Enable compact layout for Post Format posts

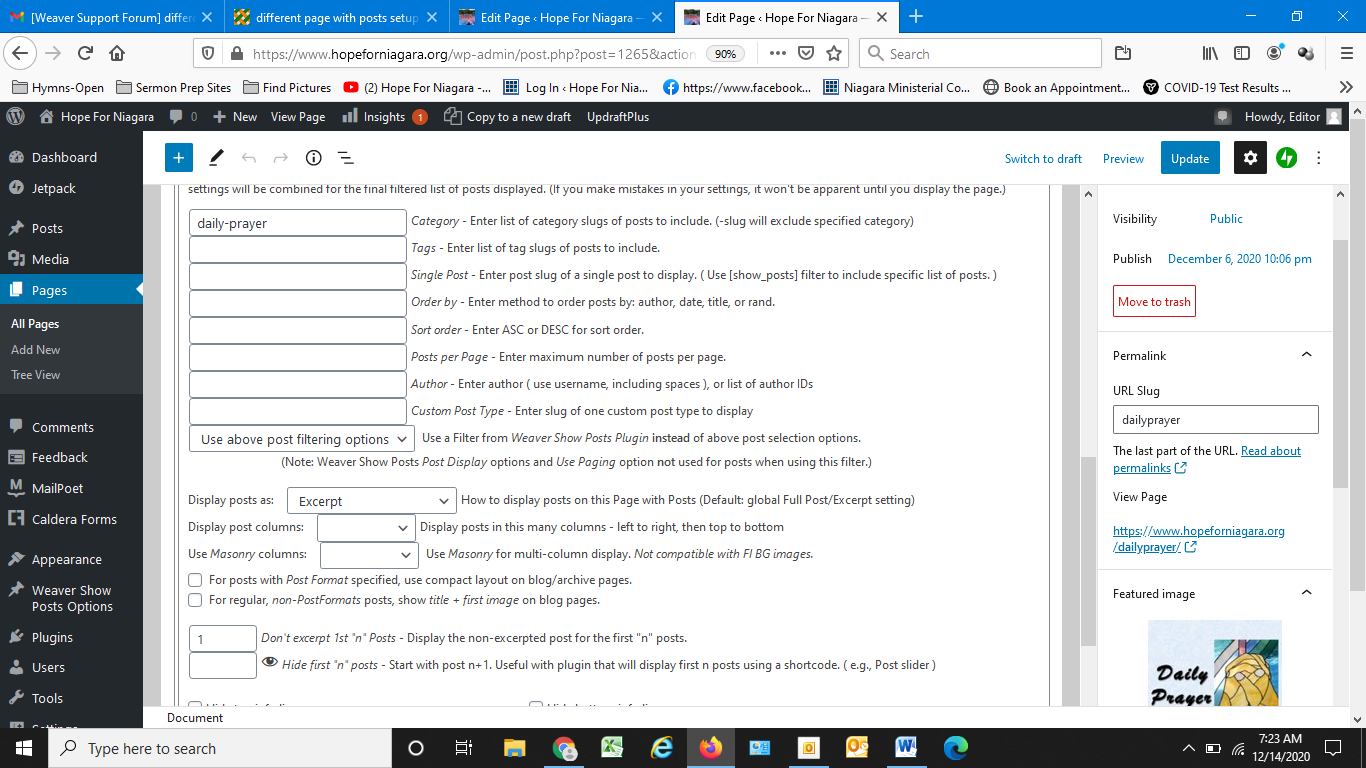195,580
